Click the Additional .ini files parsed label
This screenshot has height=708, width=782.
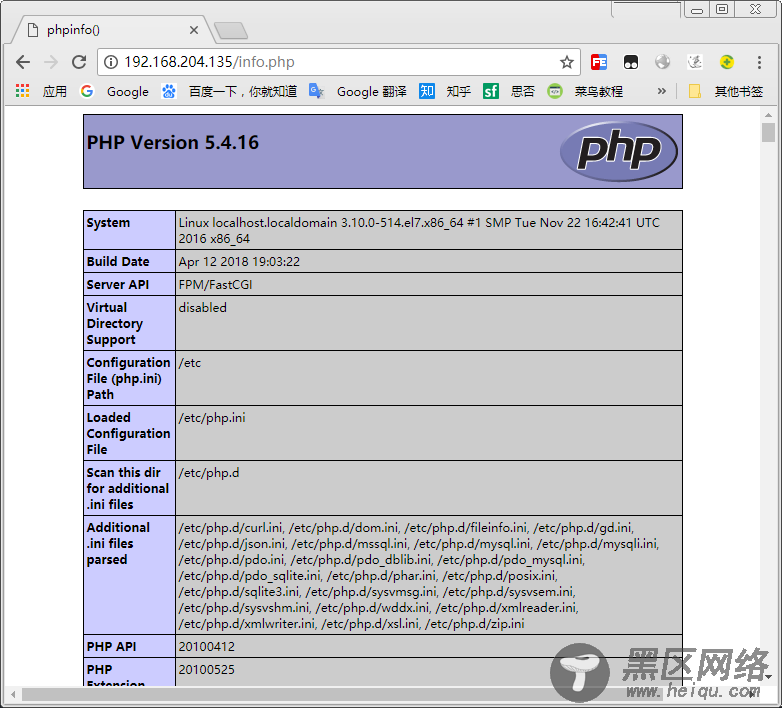click(x=118, y=543)
